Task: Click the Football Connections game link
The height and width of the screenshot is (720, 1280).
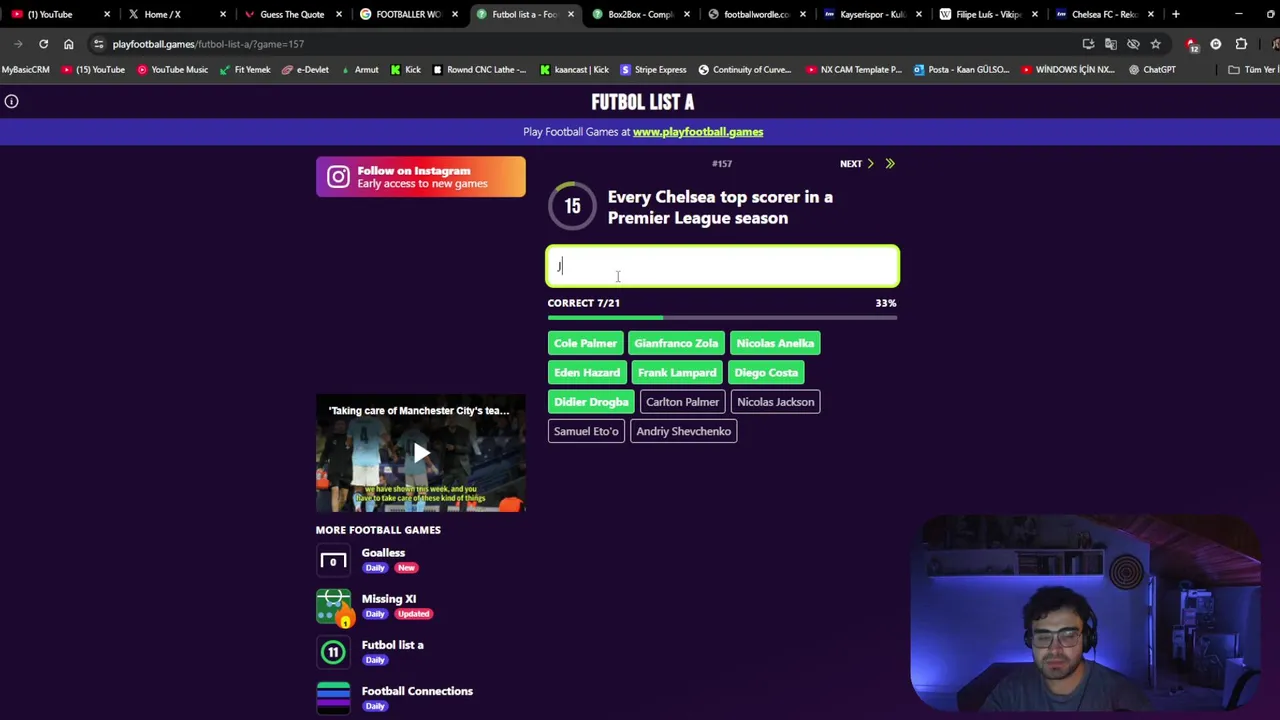Action: [x=417, y=691]
